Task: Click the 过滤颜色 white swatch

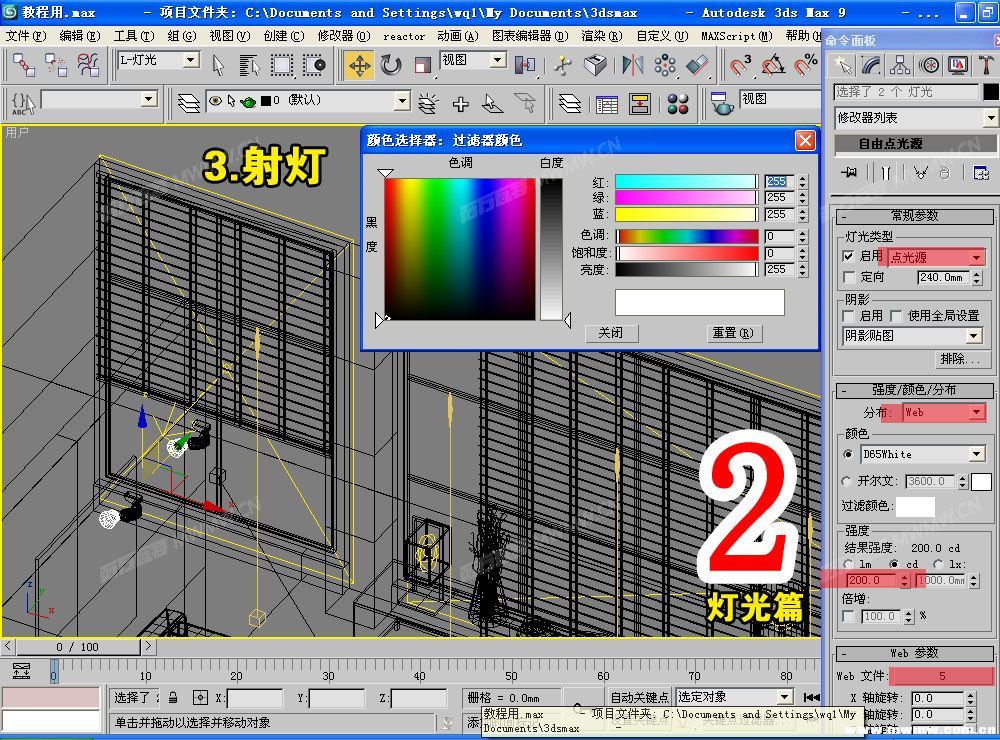Action: 915,506
